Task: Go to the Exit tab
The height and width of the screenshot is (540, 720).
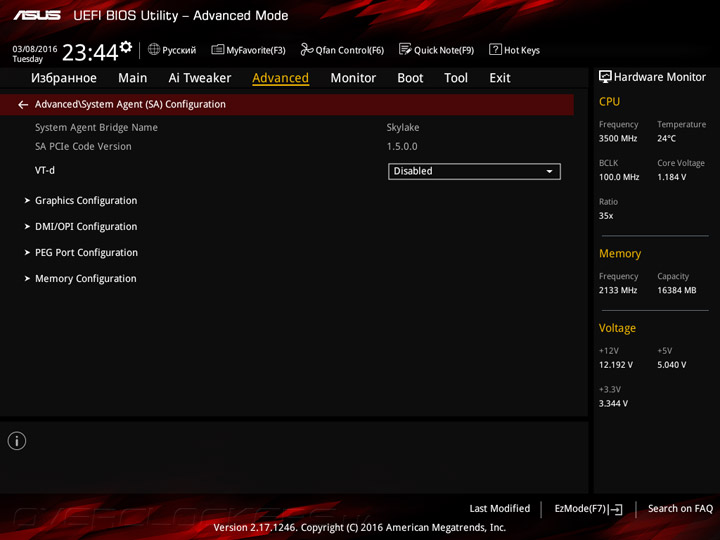Action: click(x=500, y=78)
